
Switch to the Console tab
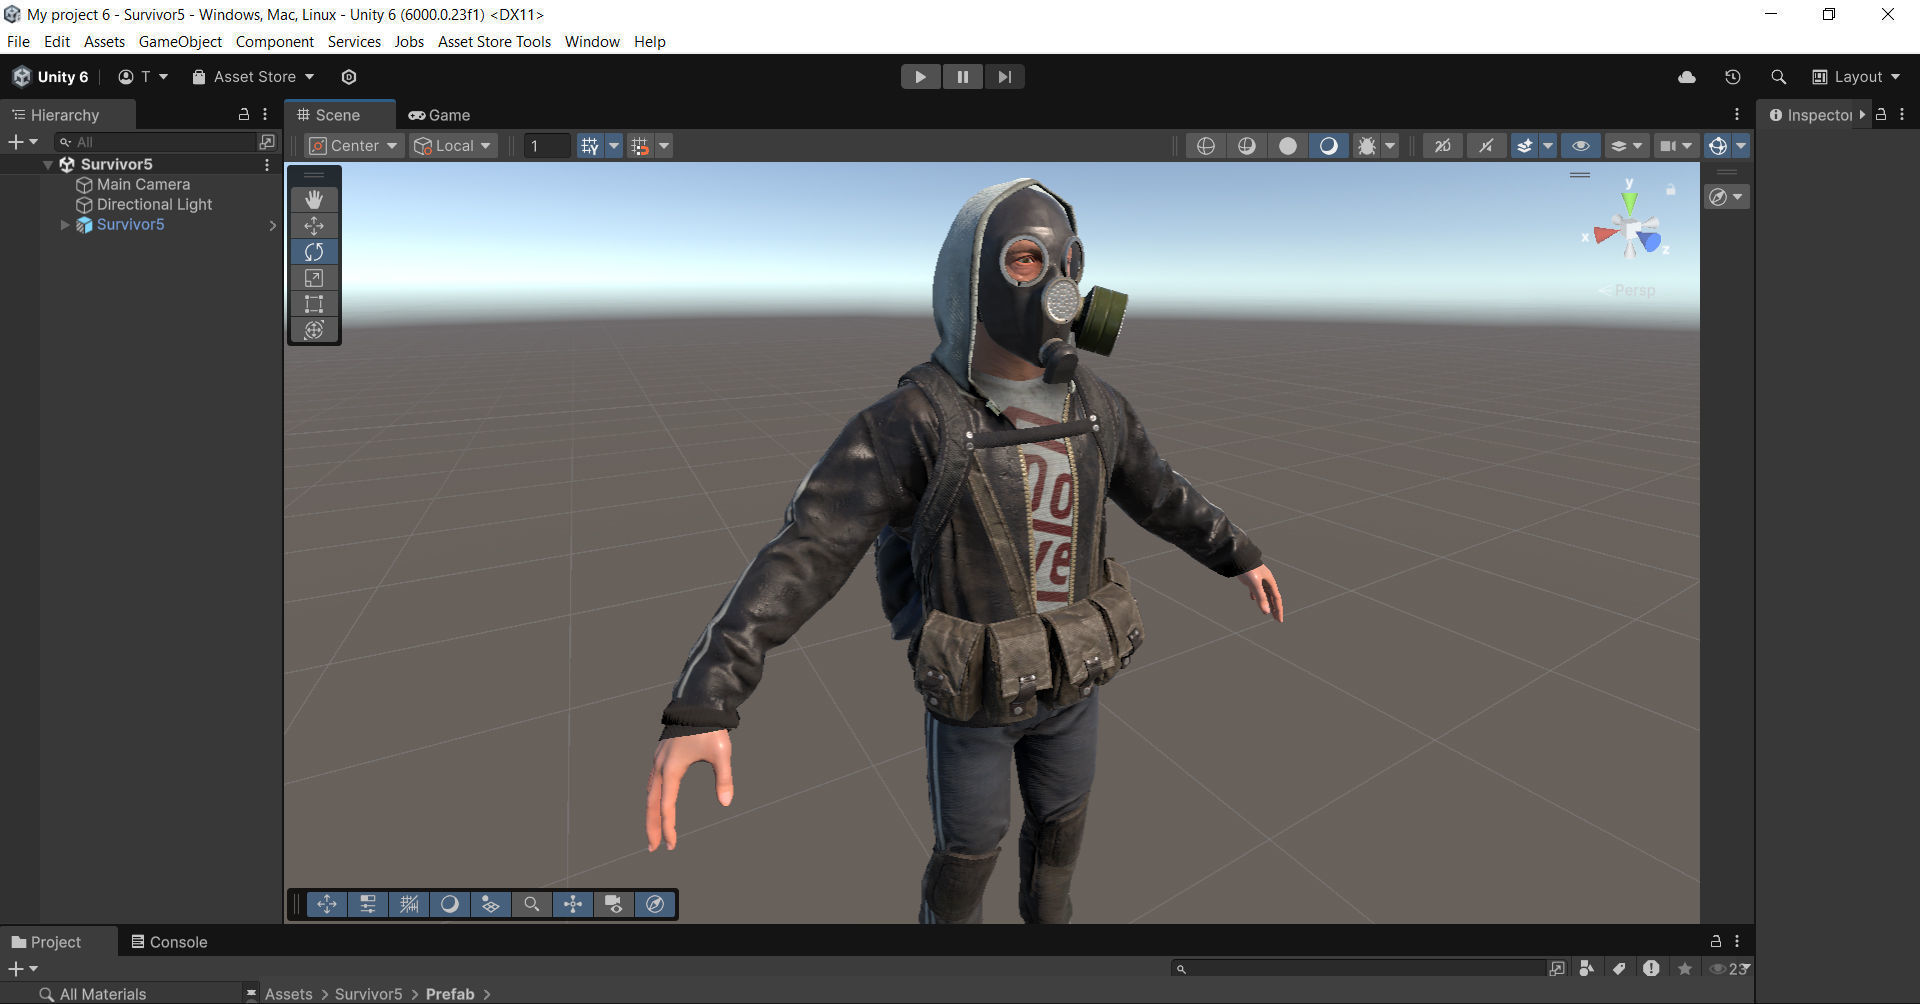pos(169,942)
